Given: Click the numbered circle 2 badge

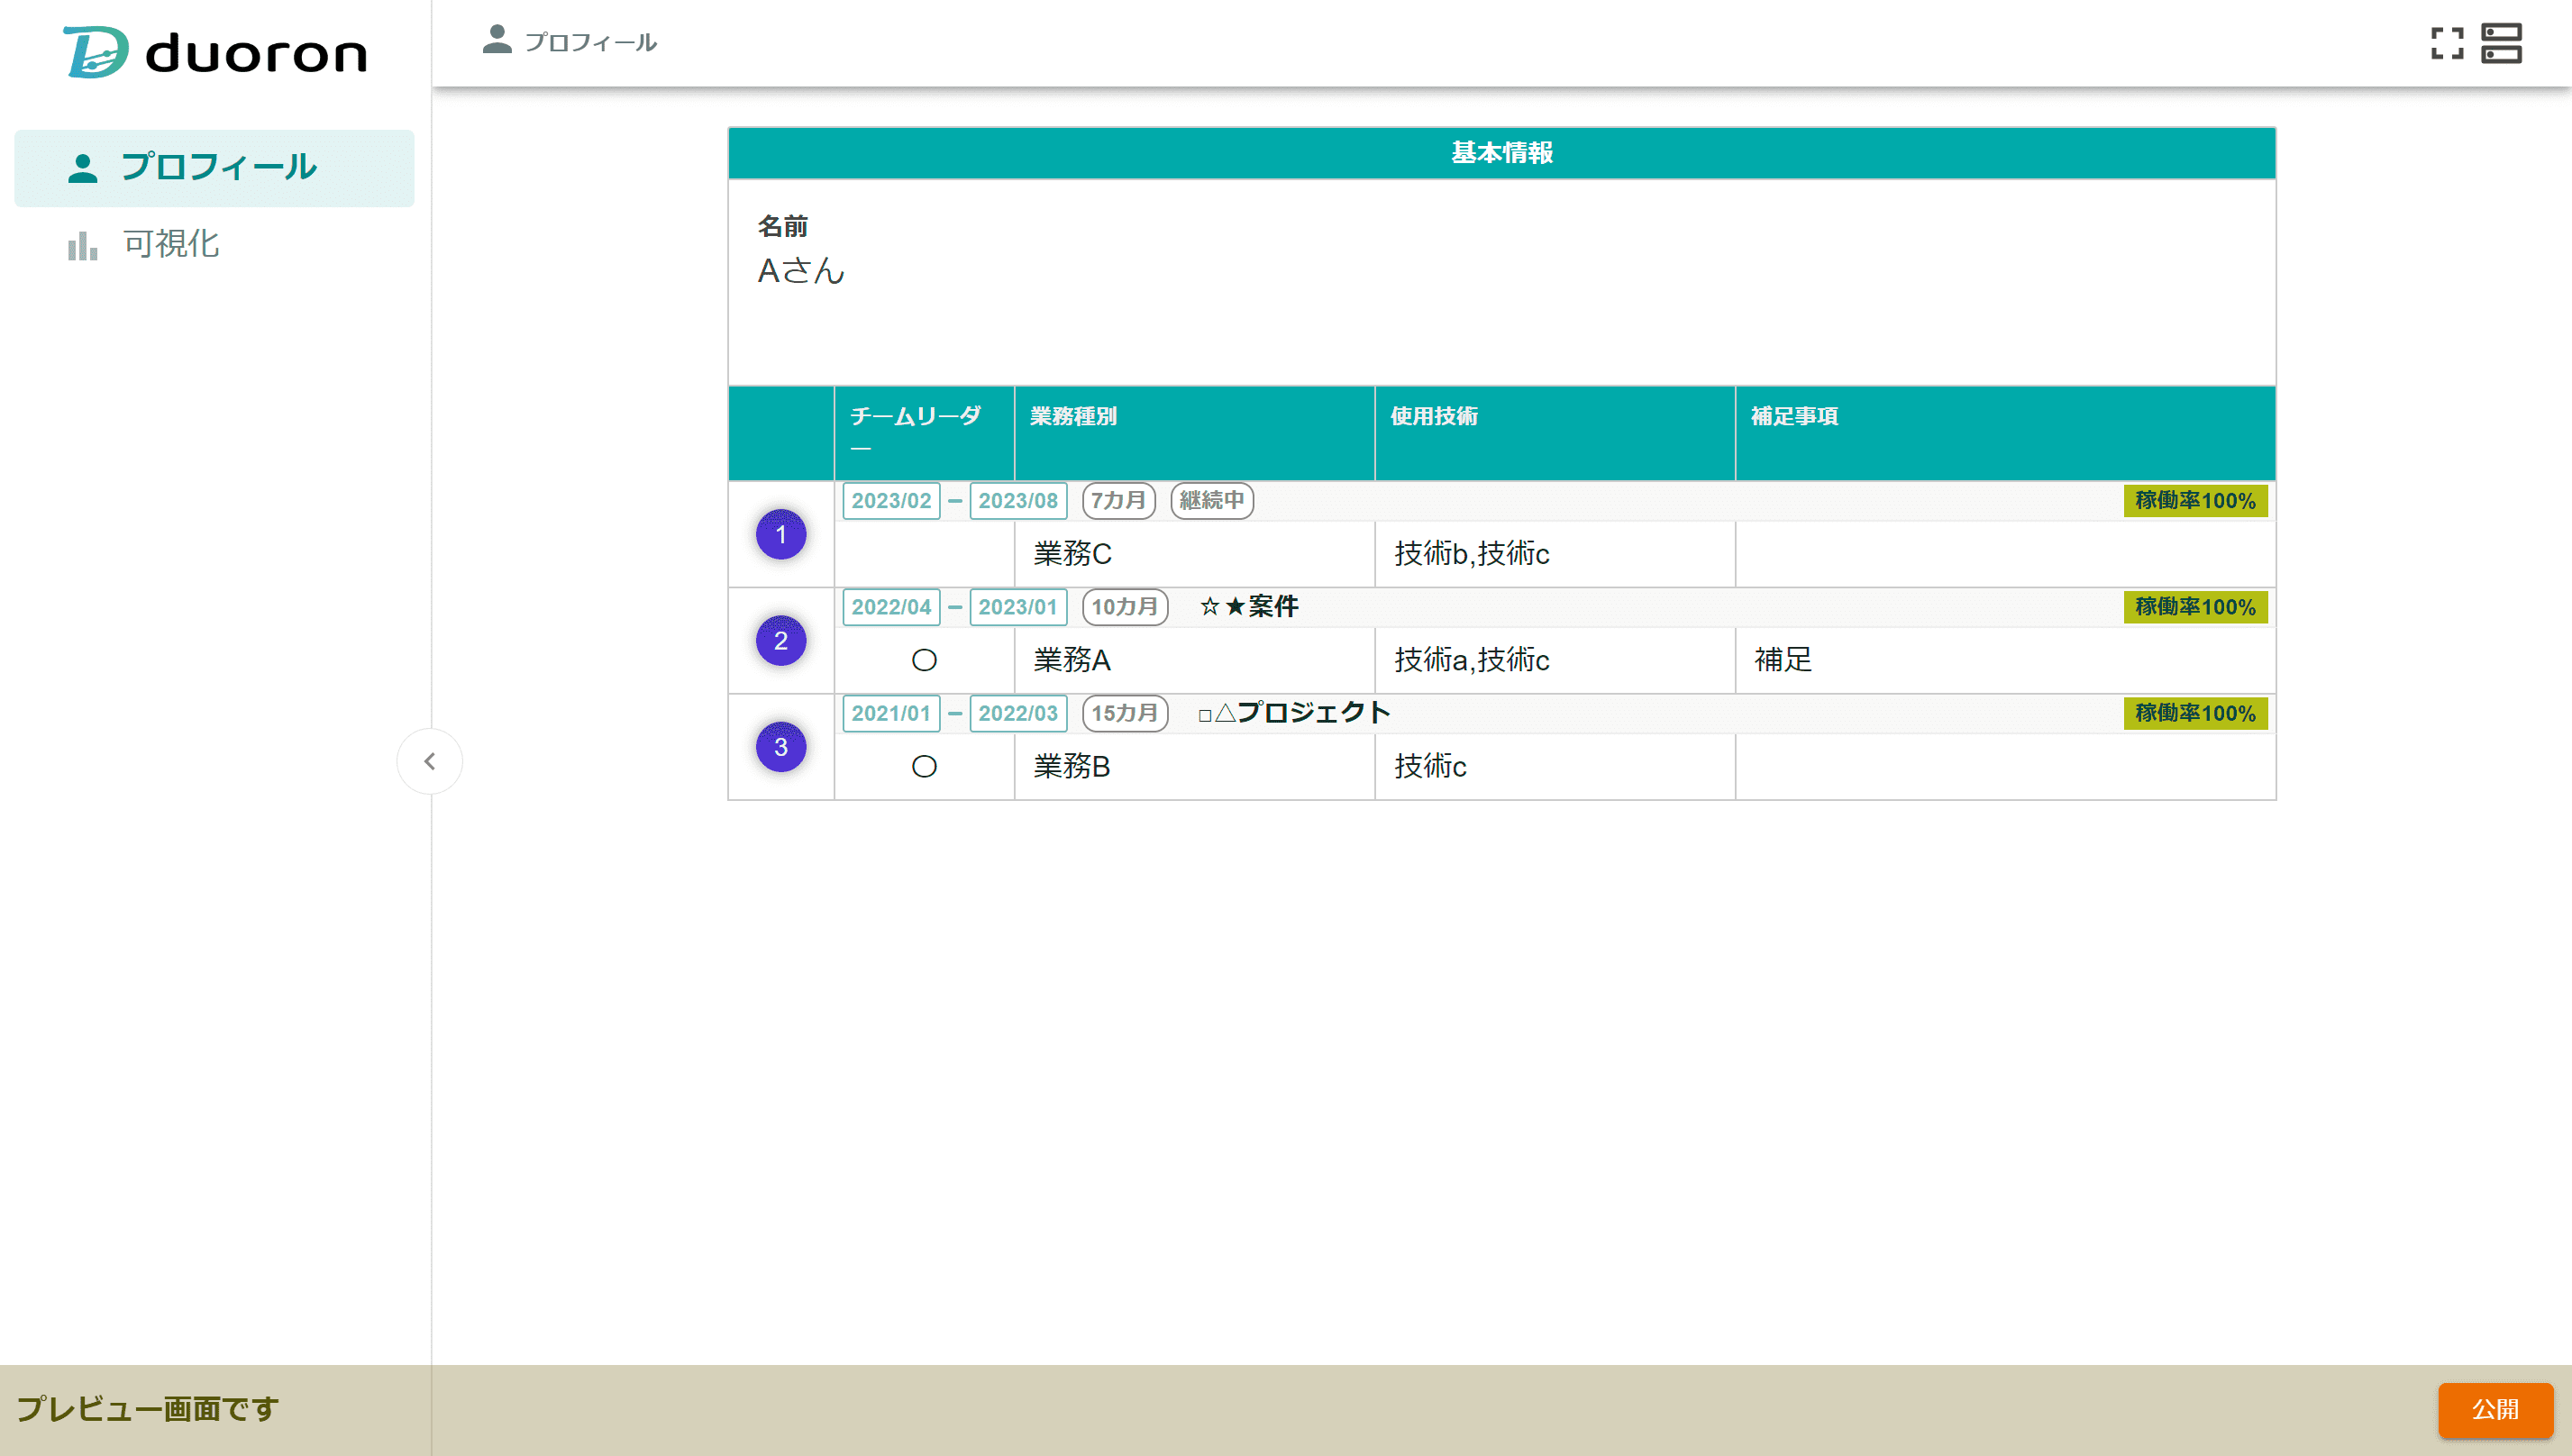Looking at the screenshot, I should click(x=781, y=641).
